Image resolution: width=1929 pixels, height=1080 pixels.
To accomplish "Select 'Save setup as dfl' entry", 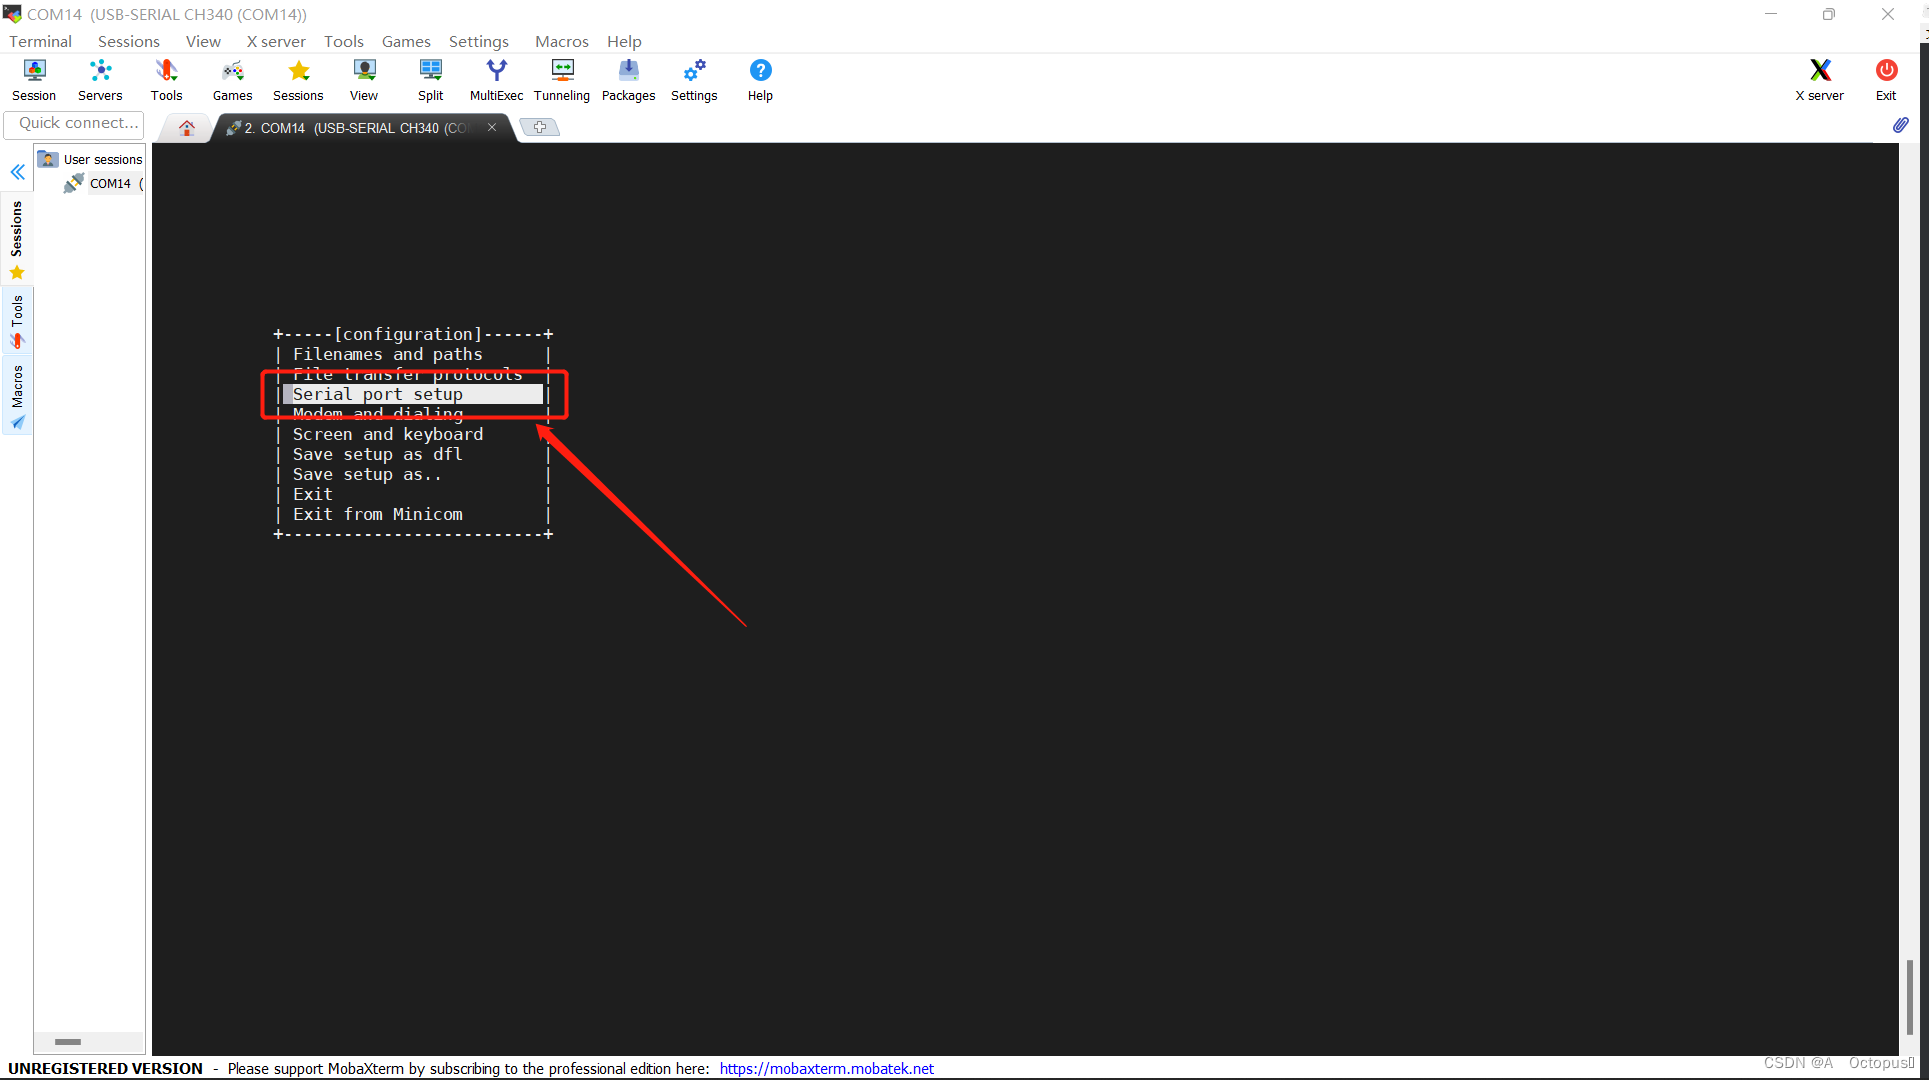I will pyautogui.click(x=378, y=454).
